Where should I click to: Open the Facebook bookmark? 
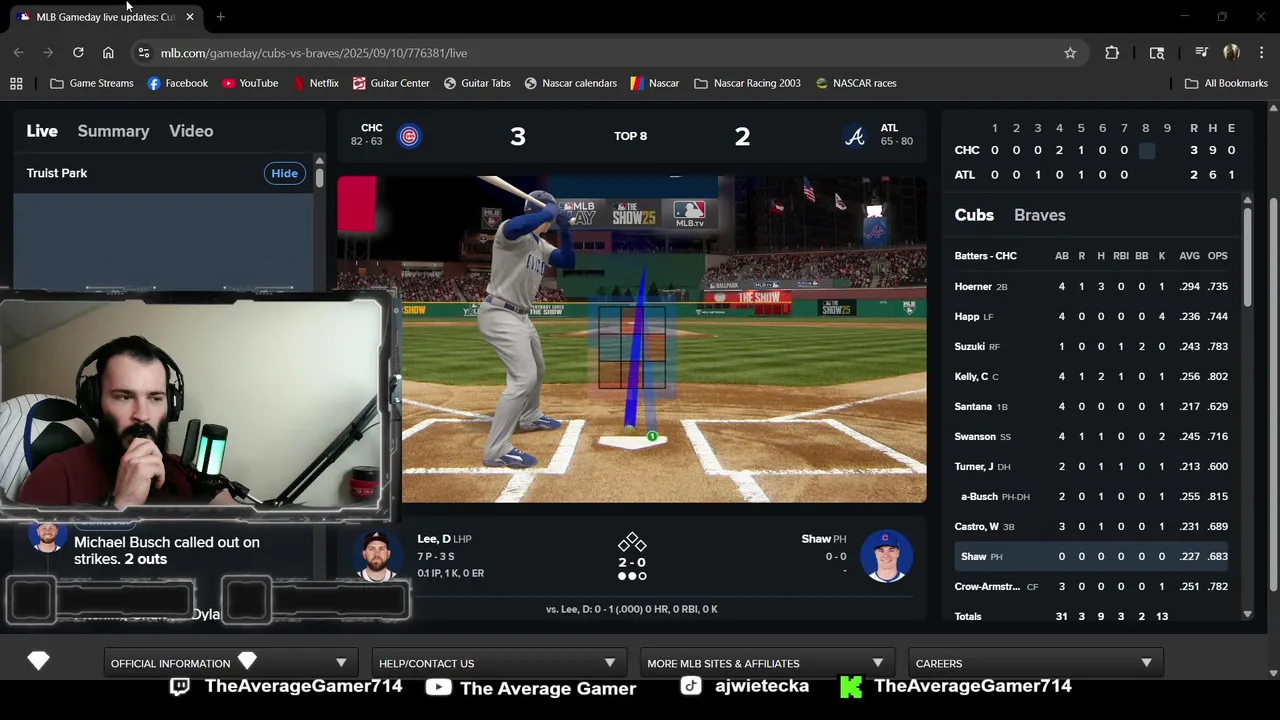click(x=178, y=83)
